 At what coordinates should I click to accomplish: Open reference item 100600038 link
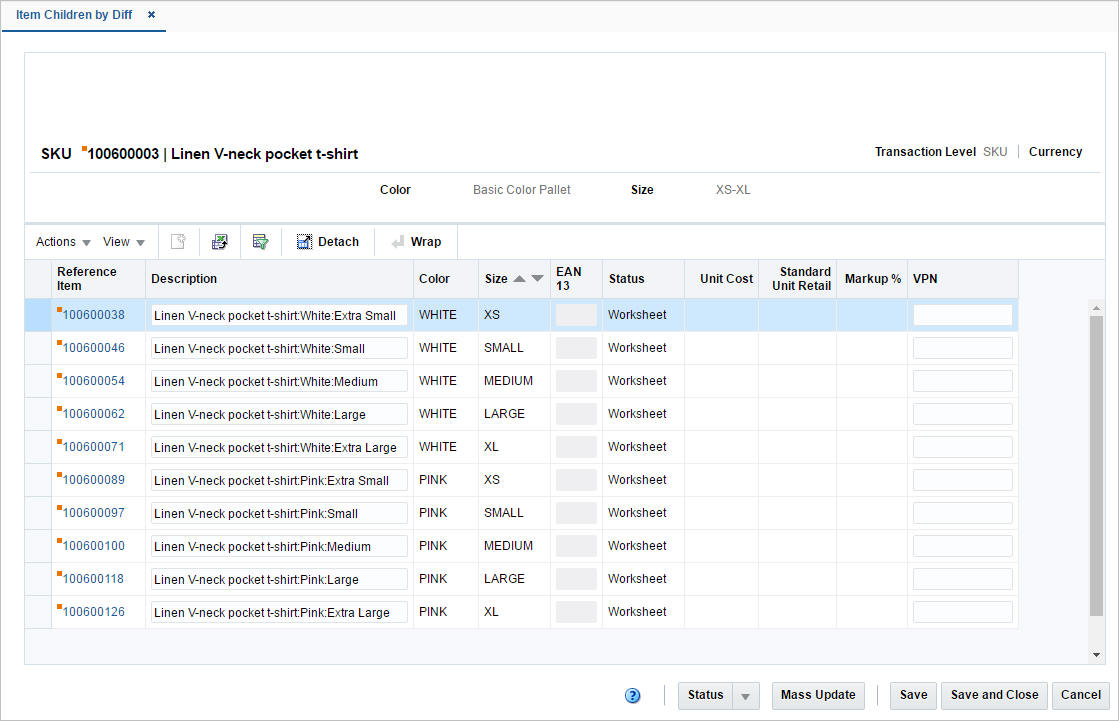click(93, 315)
